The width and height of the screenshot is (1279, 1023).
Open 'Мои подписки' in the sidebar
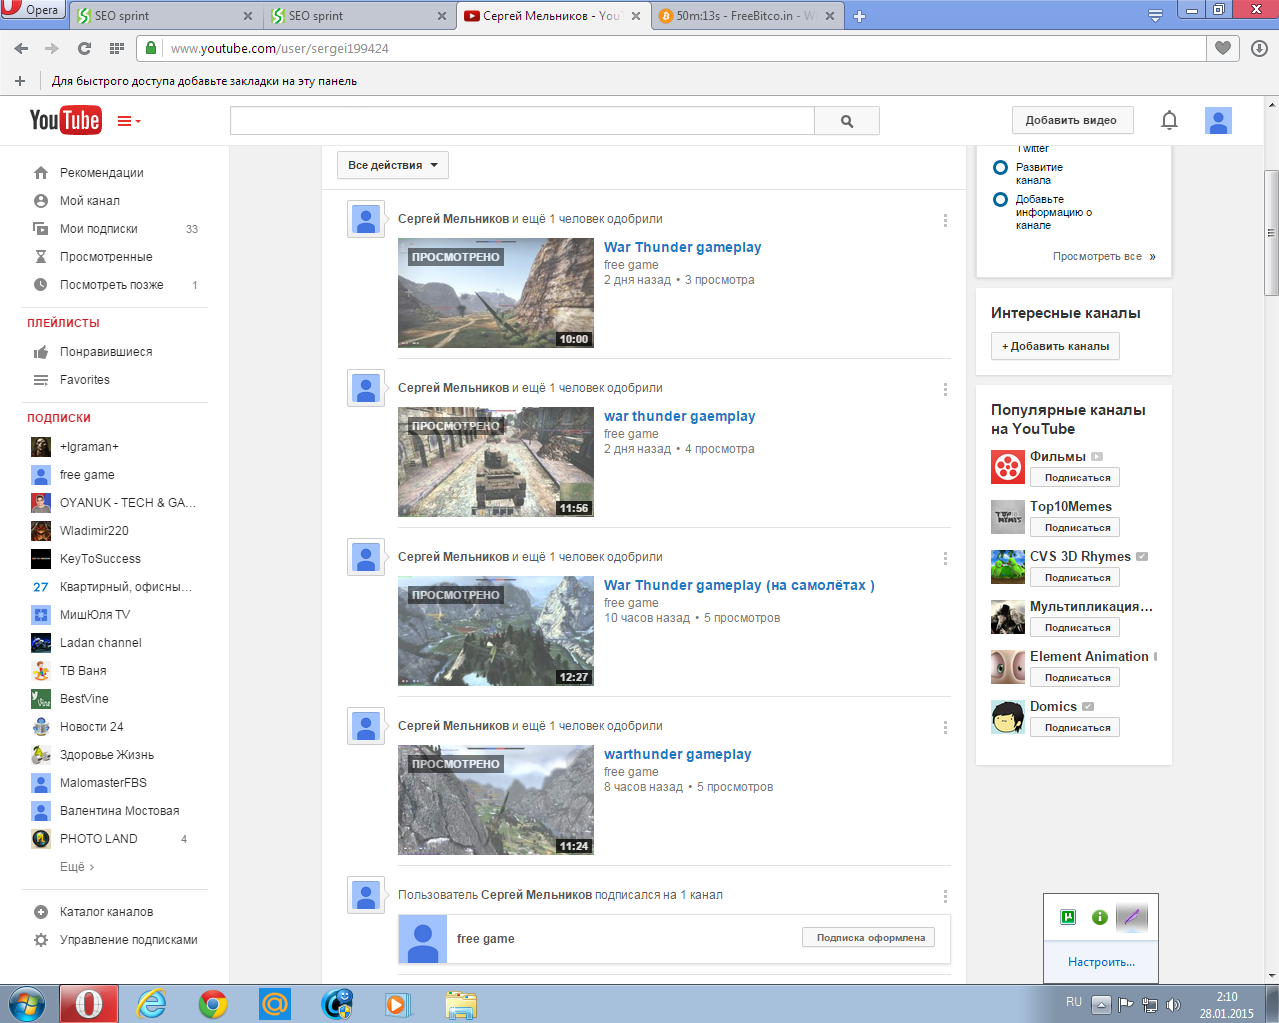coord(98,229)
